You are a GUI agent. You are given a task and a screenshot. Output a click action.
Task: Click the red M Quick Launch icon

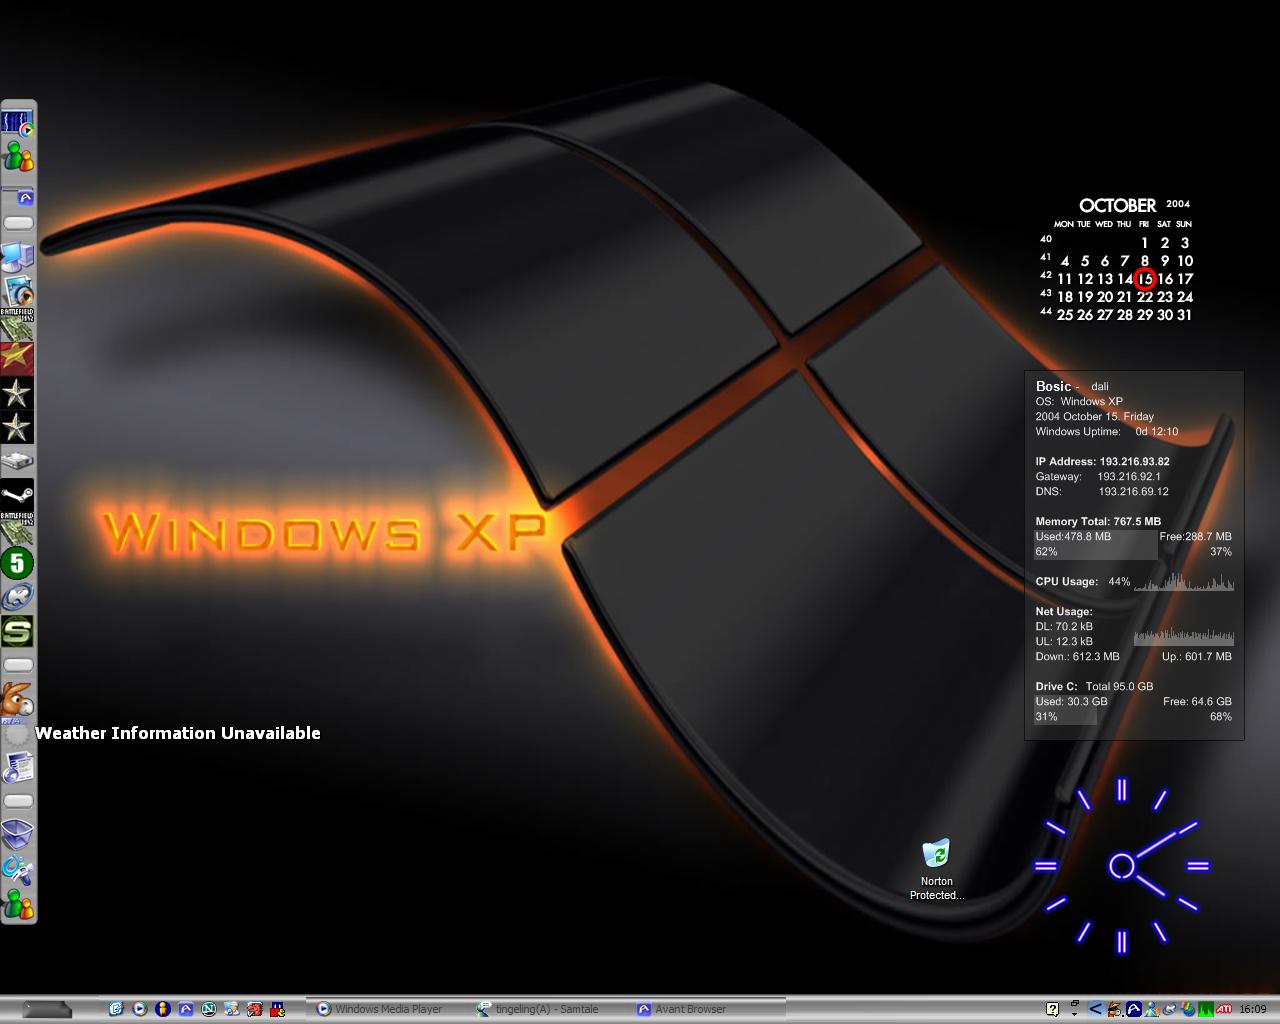point(278,1009)
